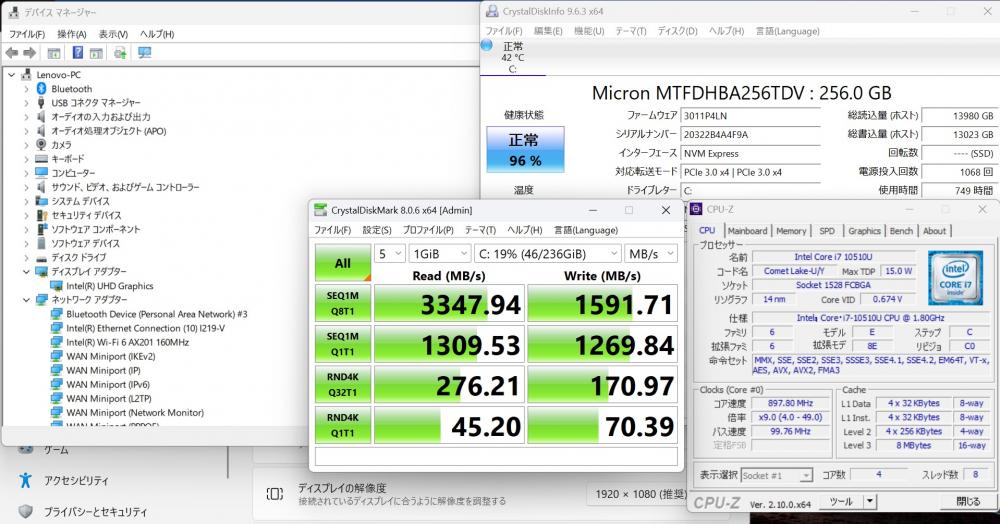Switch to the CPU-Z About tab
This screenshot has width=1000, height=524.
[934, 231]
